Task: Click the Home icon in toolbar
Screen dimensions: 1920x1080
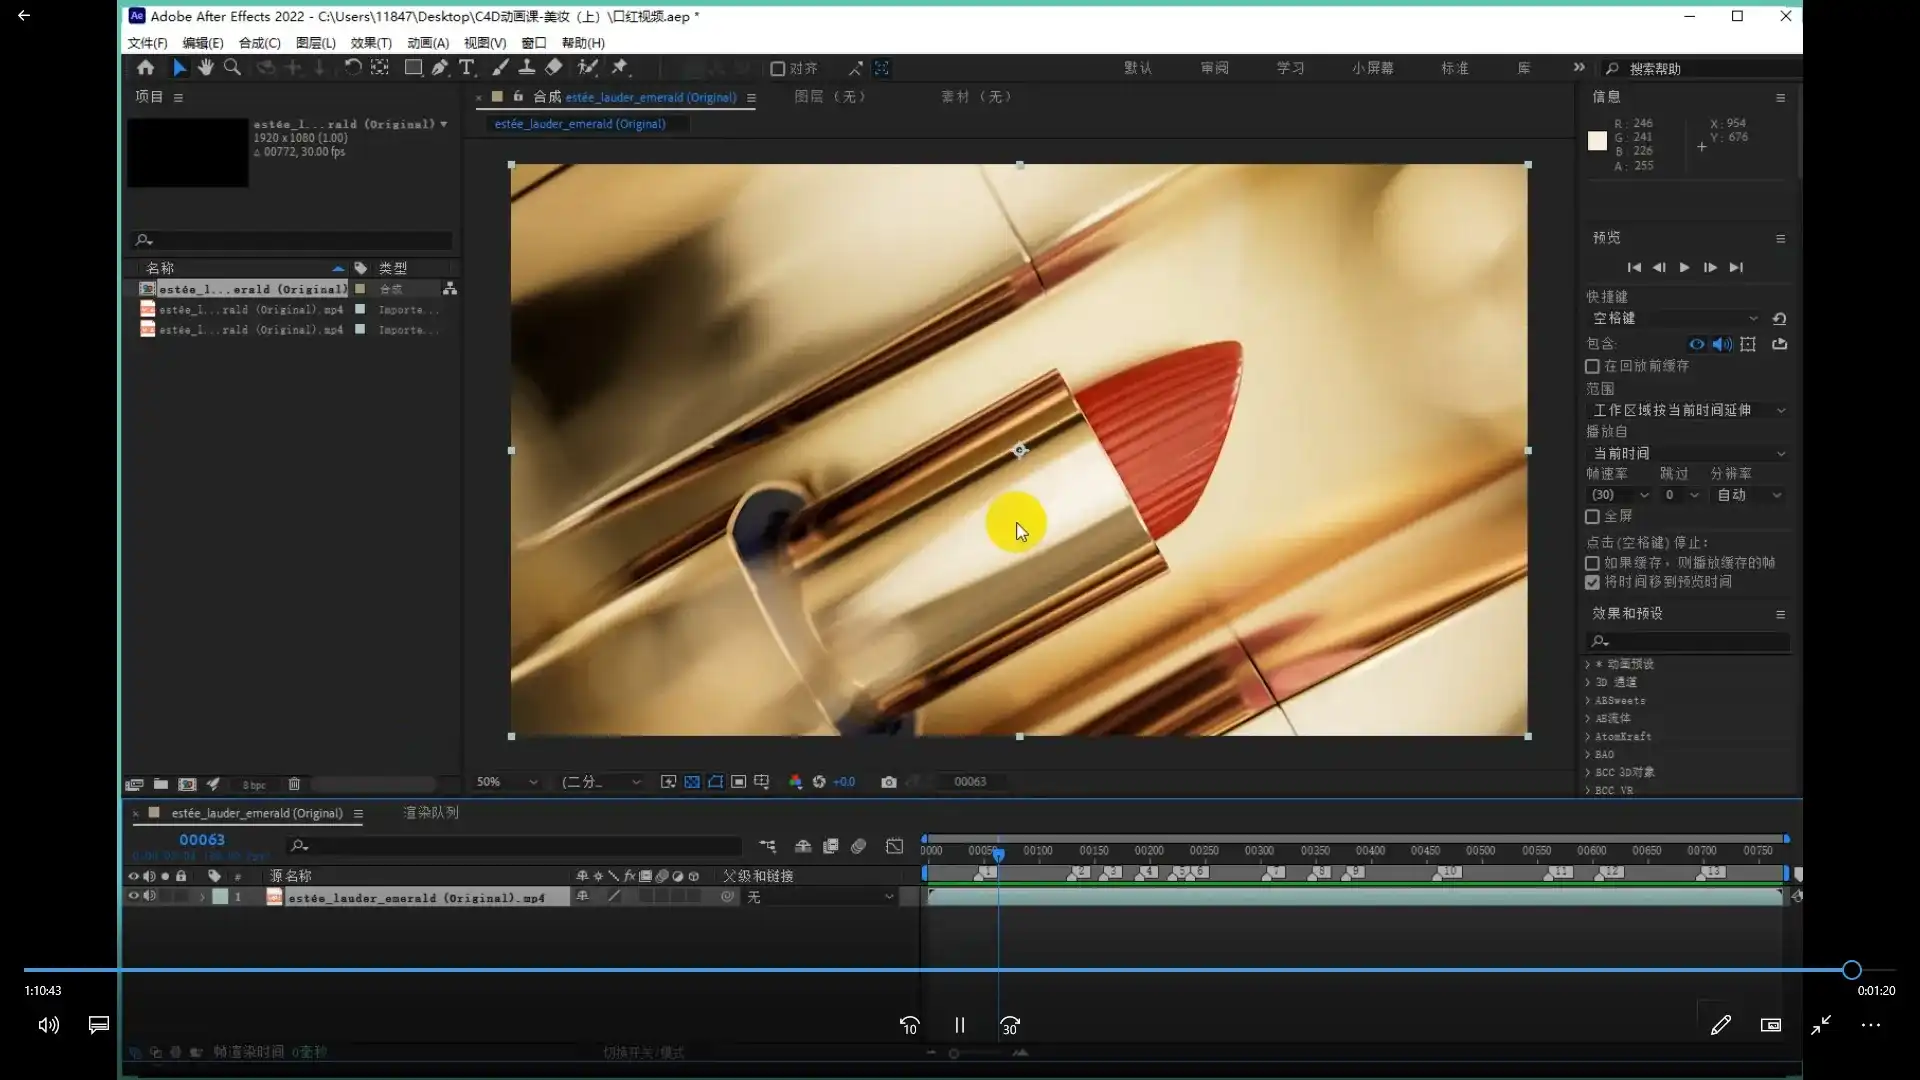Action: coord(145,67)
